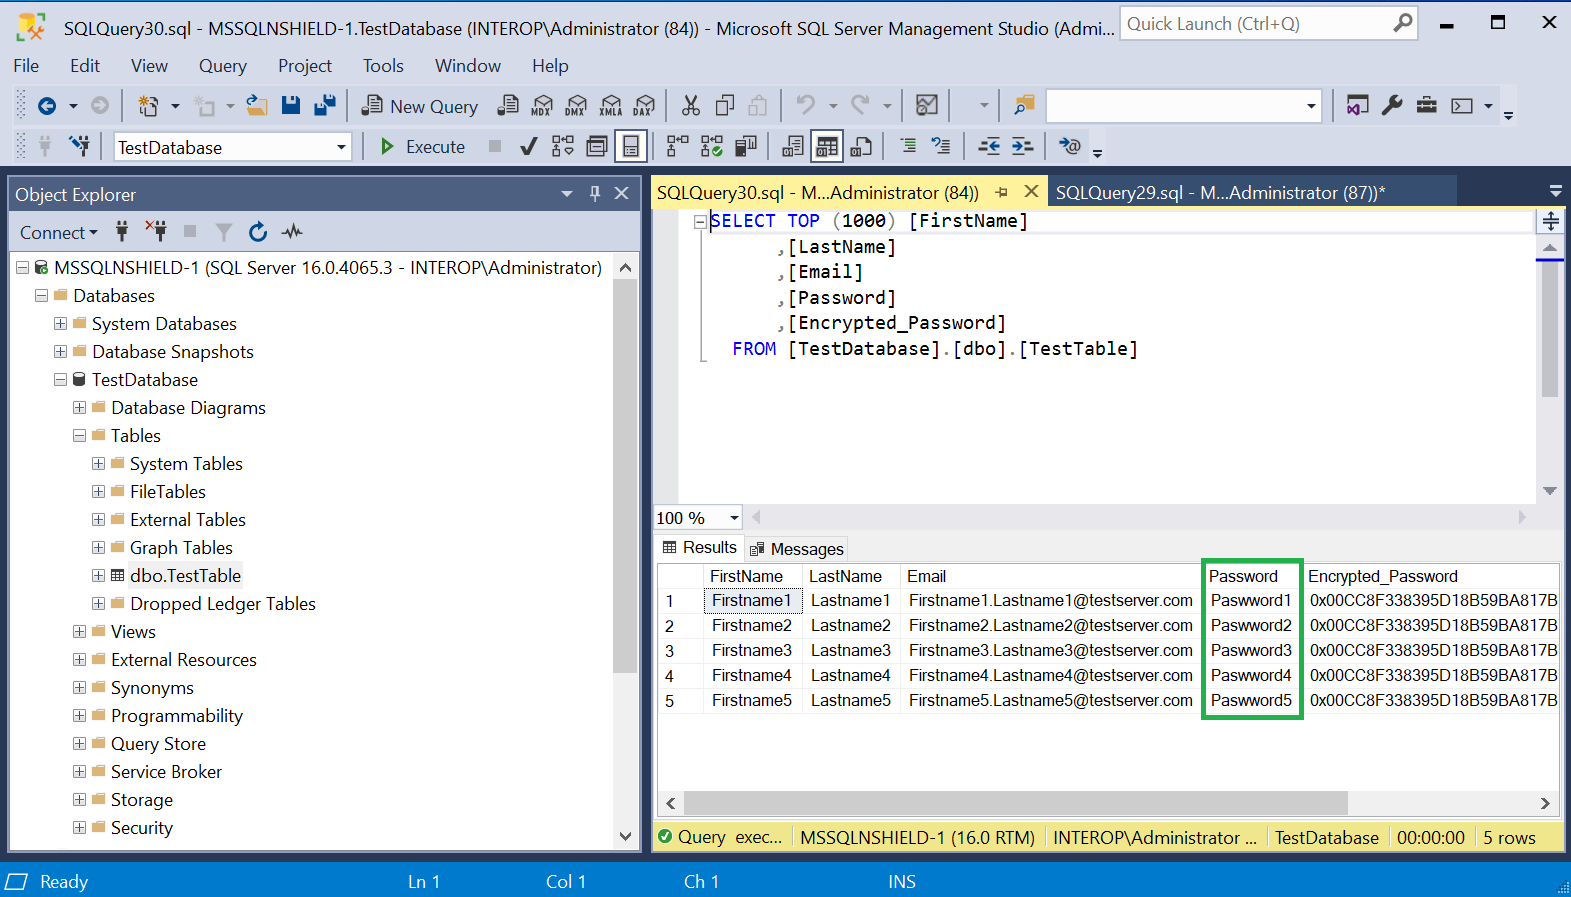Cut the selection with the scissors icon
The width and height of the screenshot is (1571, 897).
tap(691, 105)
